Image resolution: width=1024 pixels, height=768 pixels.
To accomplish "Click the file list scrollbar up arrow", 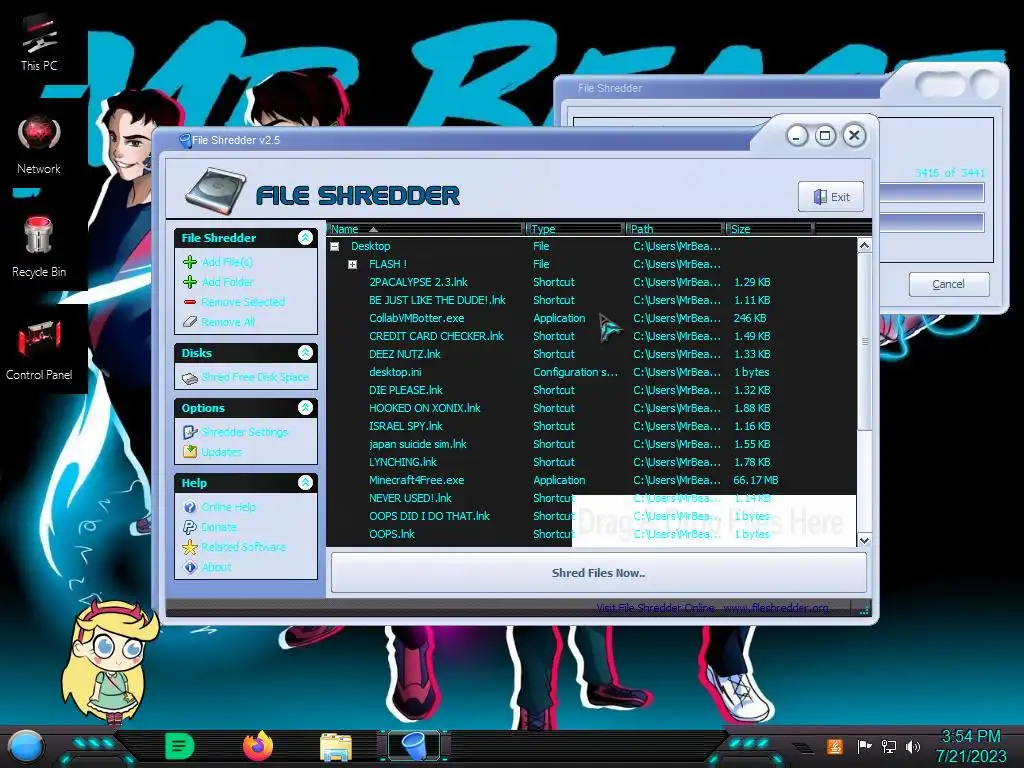I will (864, 246).
